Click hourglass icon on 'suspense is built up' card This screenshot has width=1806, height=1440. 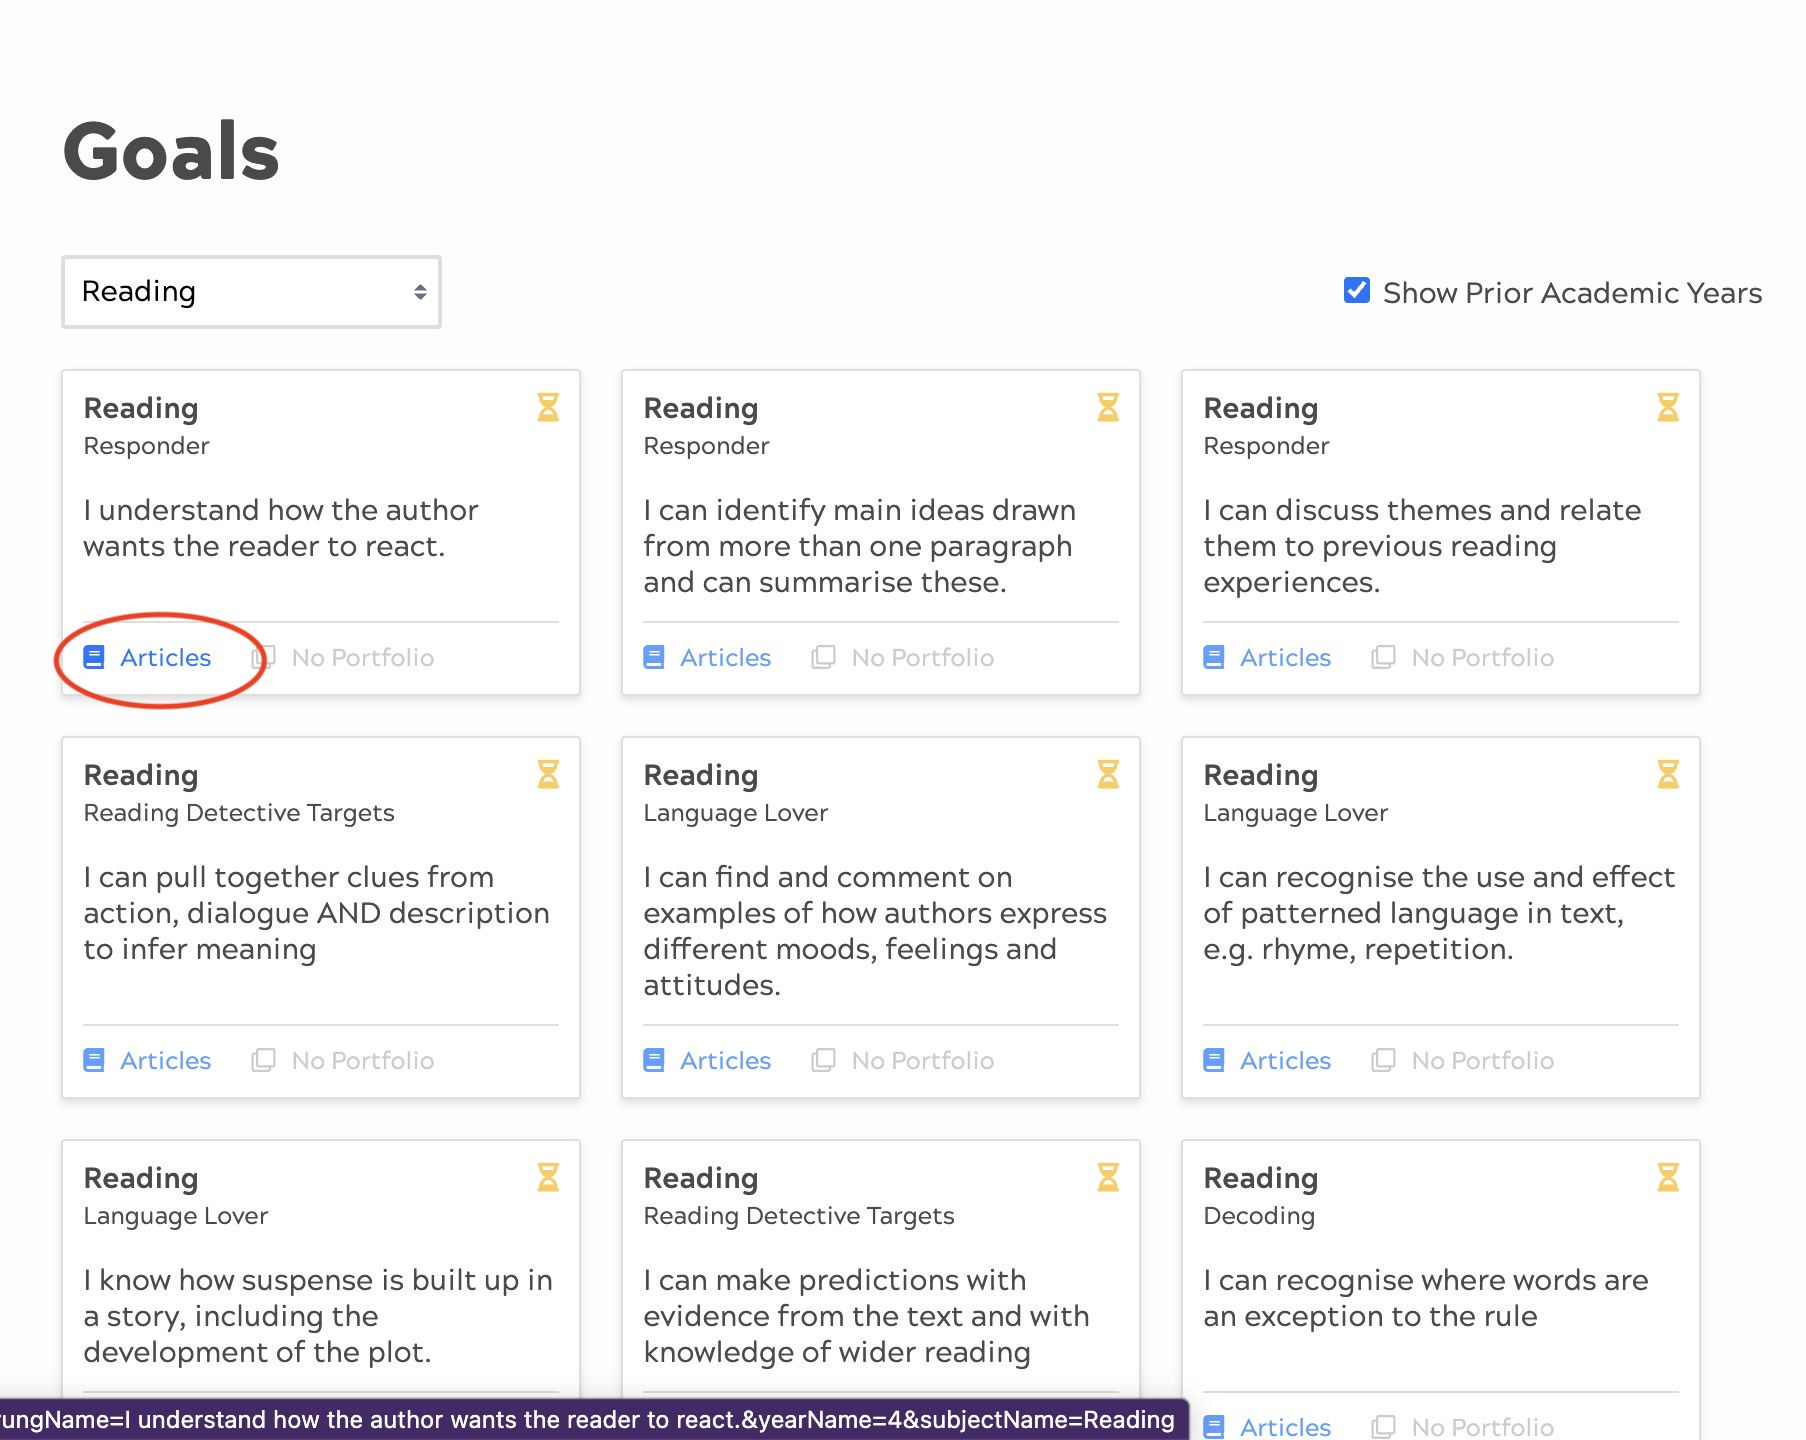[x=548, y=1177]
